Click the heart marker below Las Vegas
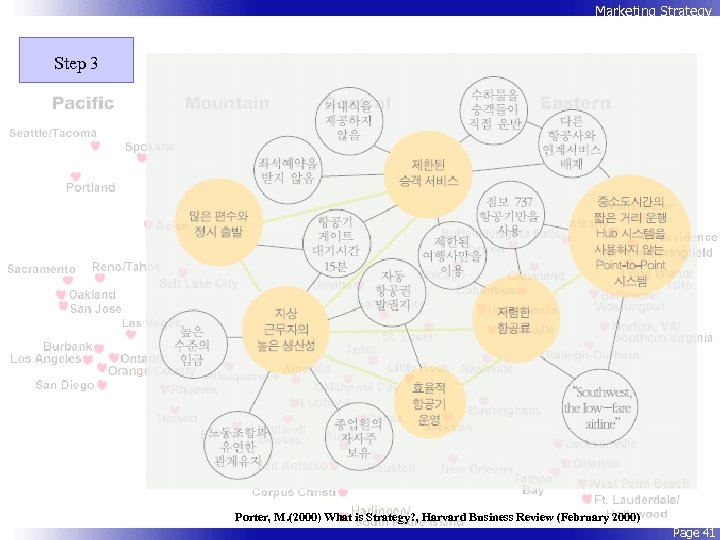Image resolution: width=720 pixels, height=540 pixels. pyautogui.click(x=131, y=334)
